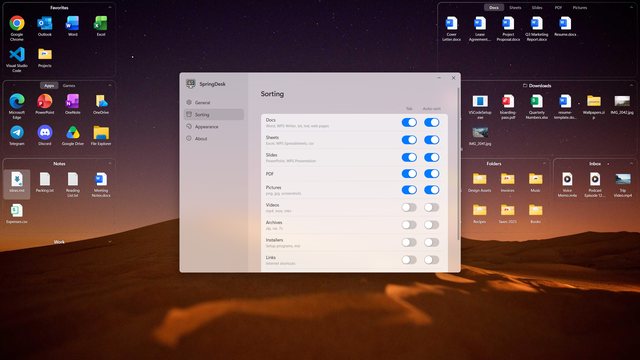
Task: Select the Music folder in Folders panel
Action: pyautogui.click(x=536, y=182)
